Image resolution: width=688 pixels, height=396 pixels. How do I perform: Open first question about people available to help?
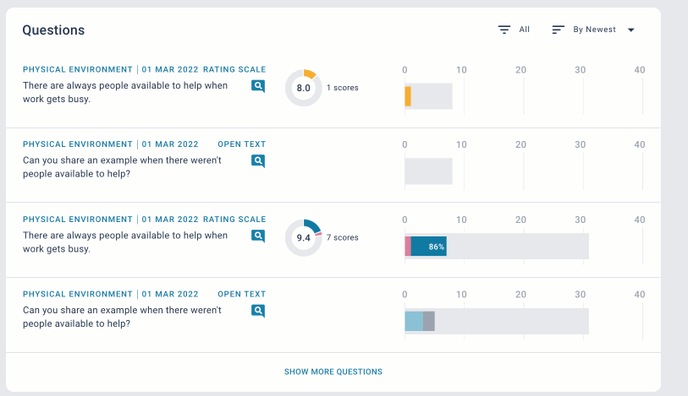point(125,92)
